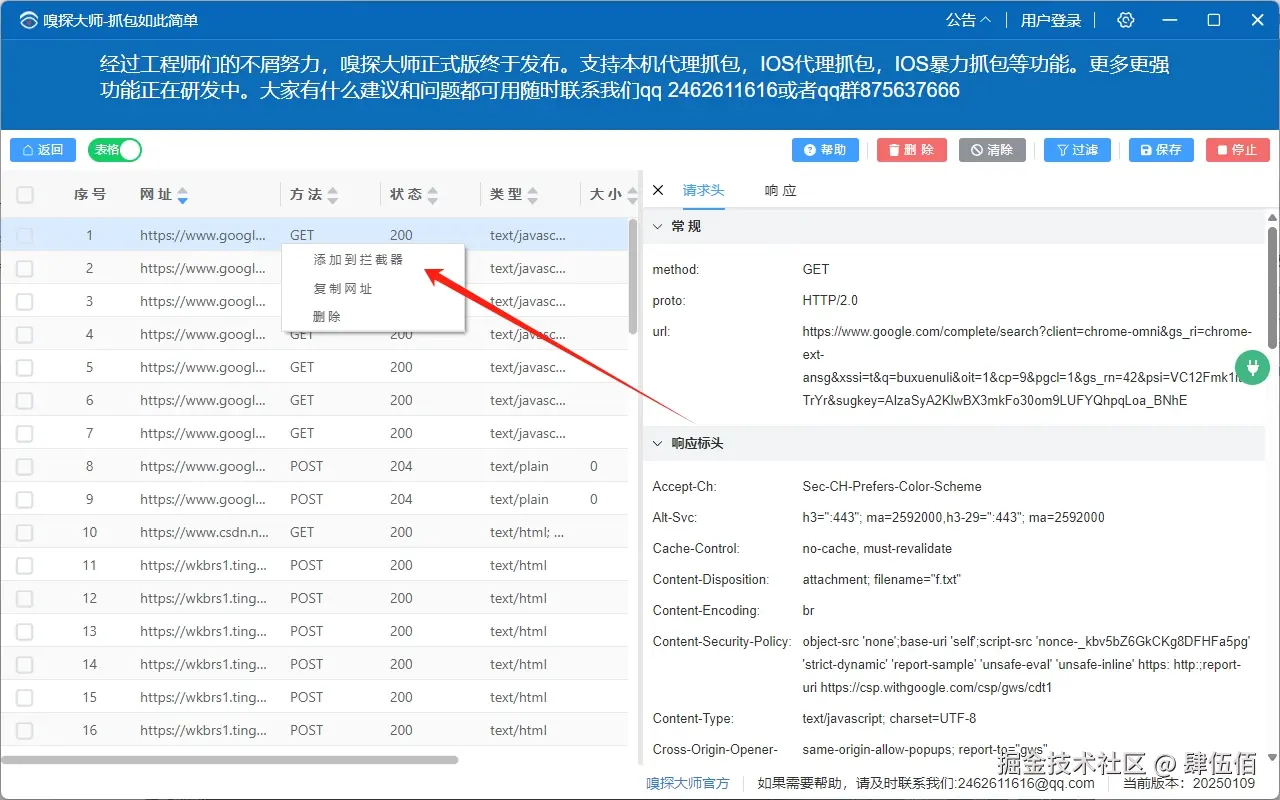Select row 8 POST 204 request
Screen dimensions: 1280x800
click(x=314, y=467)
